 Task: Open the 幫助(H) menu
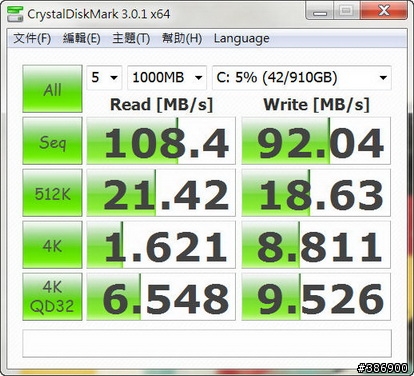coord(182,38)
